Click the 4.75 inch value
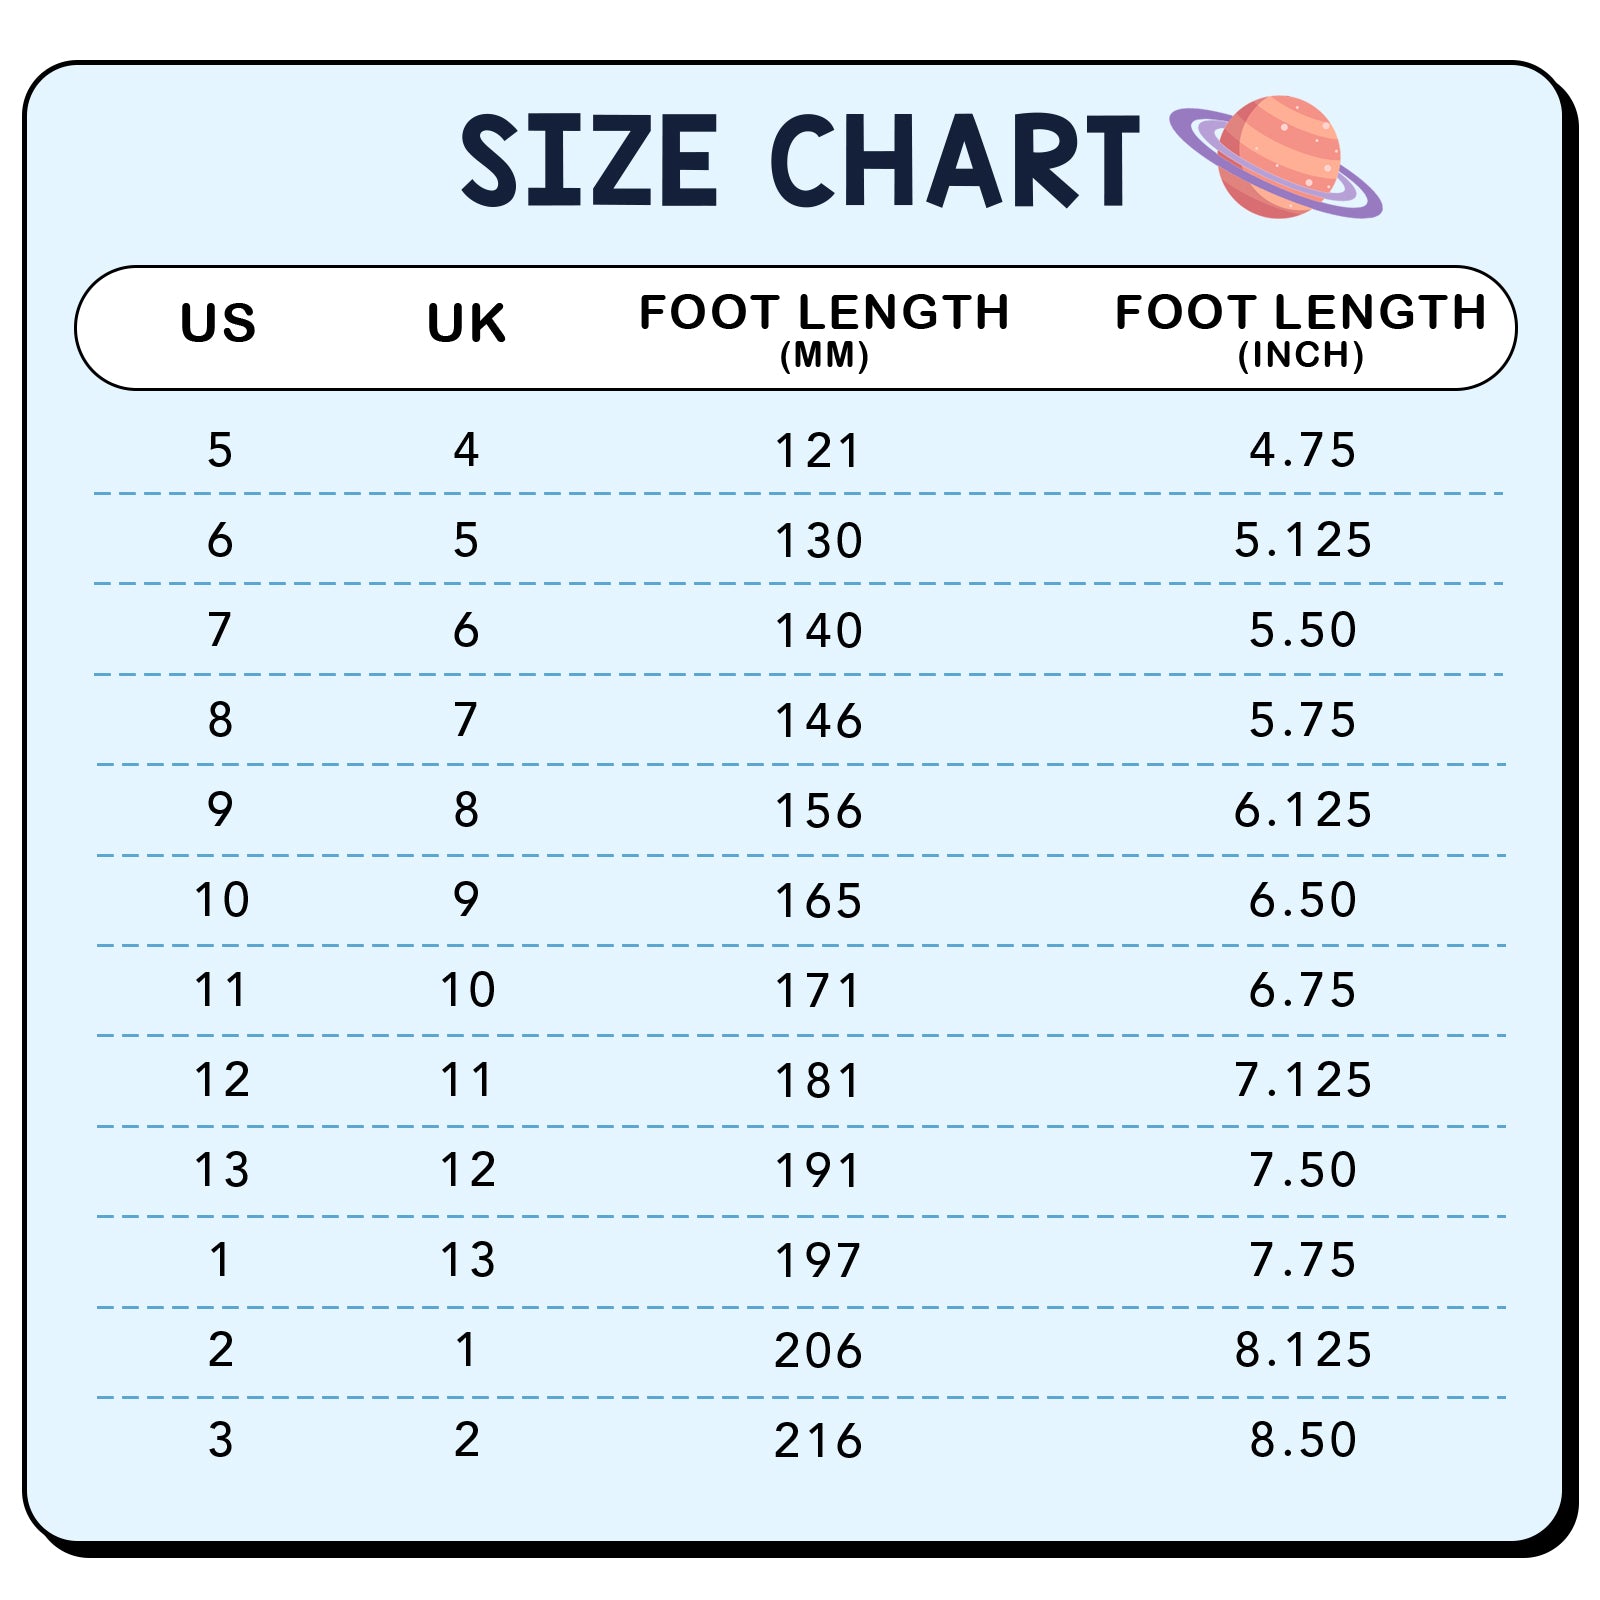This screenshot has width=1600, height=1600. (1303, 450)
